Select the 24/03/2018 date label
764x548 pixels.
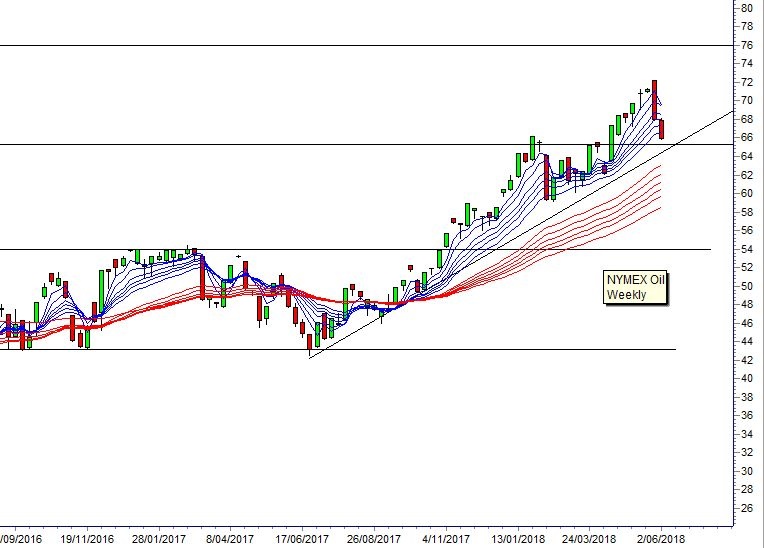(x=589, y=539)
